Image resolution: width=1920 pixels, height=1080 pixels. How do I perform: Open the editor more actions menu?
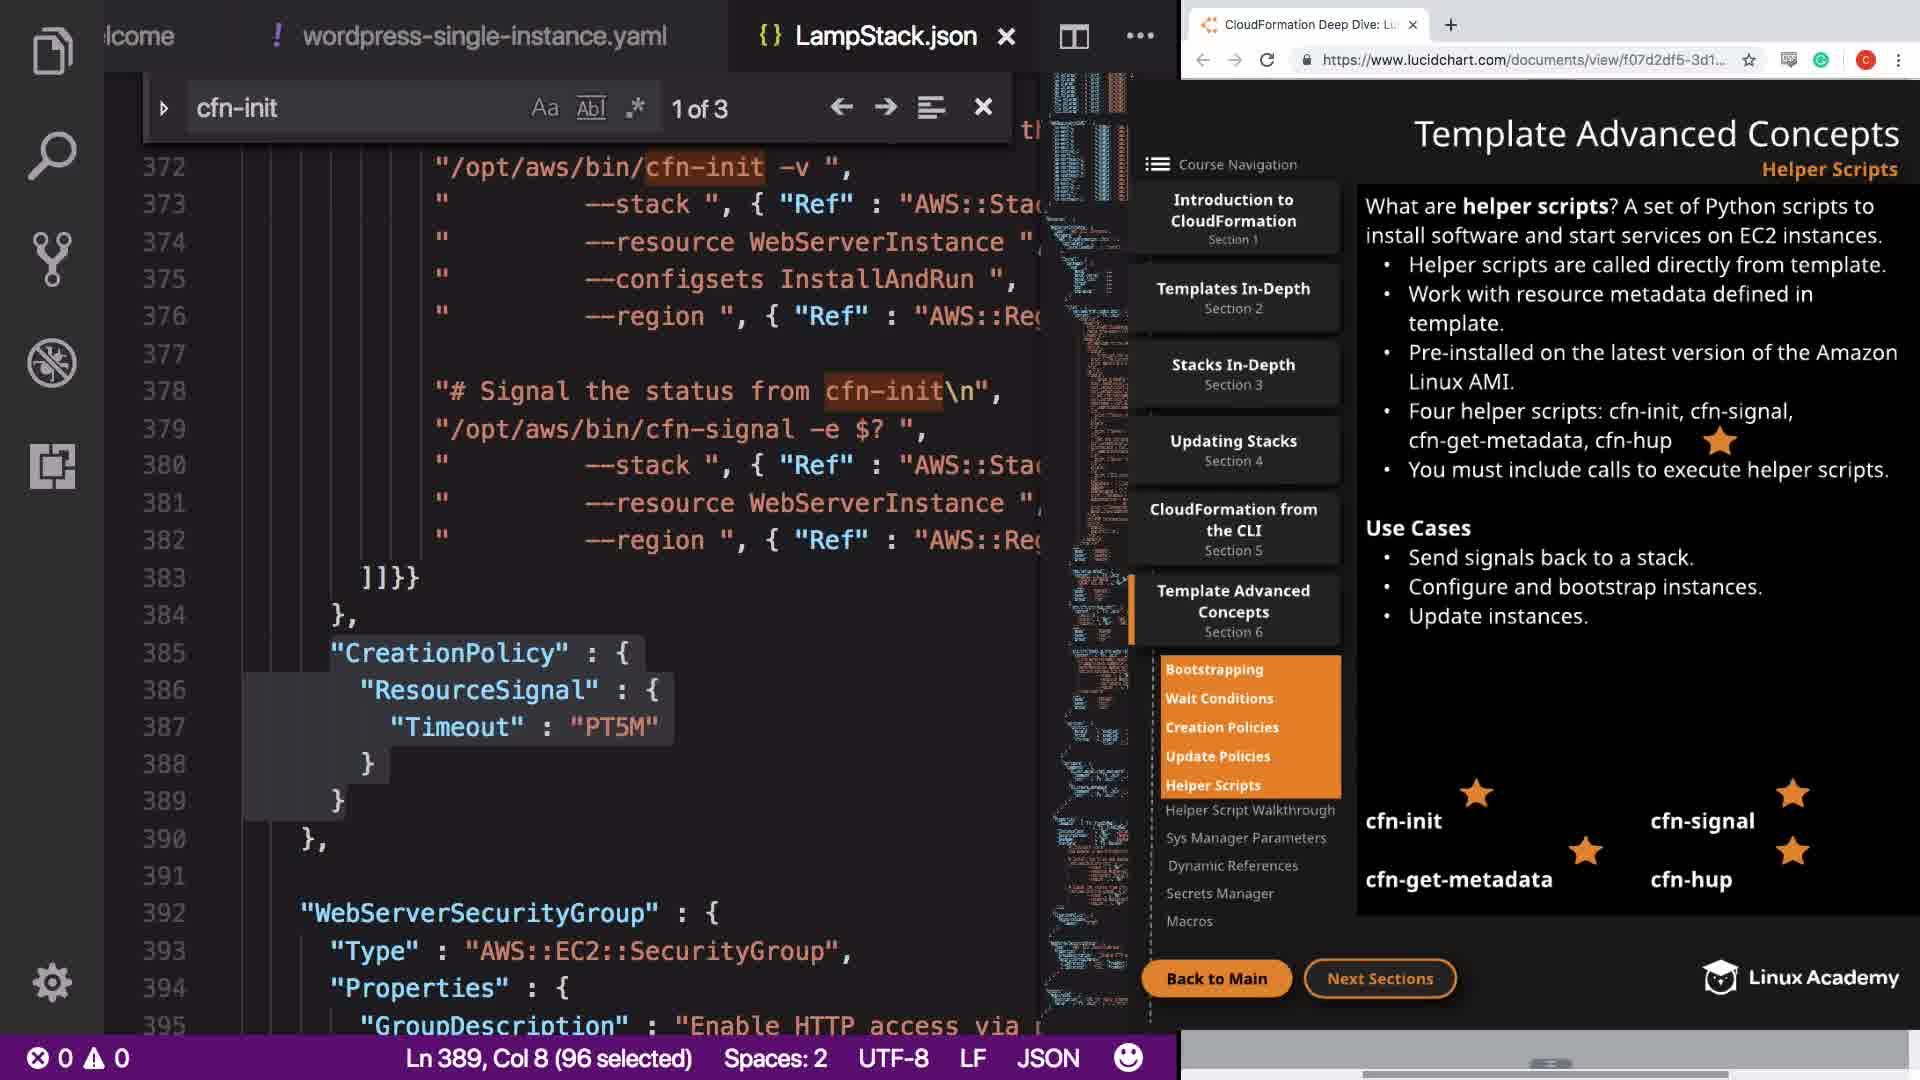coord(1140,37)
